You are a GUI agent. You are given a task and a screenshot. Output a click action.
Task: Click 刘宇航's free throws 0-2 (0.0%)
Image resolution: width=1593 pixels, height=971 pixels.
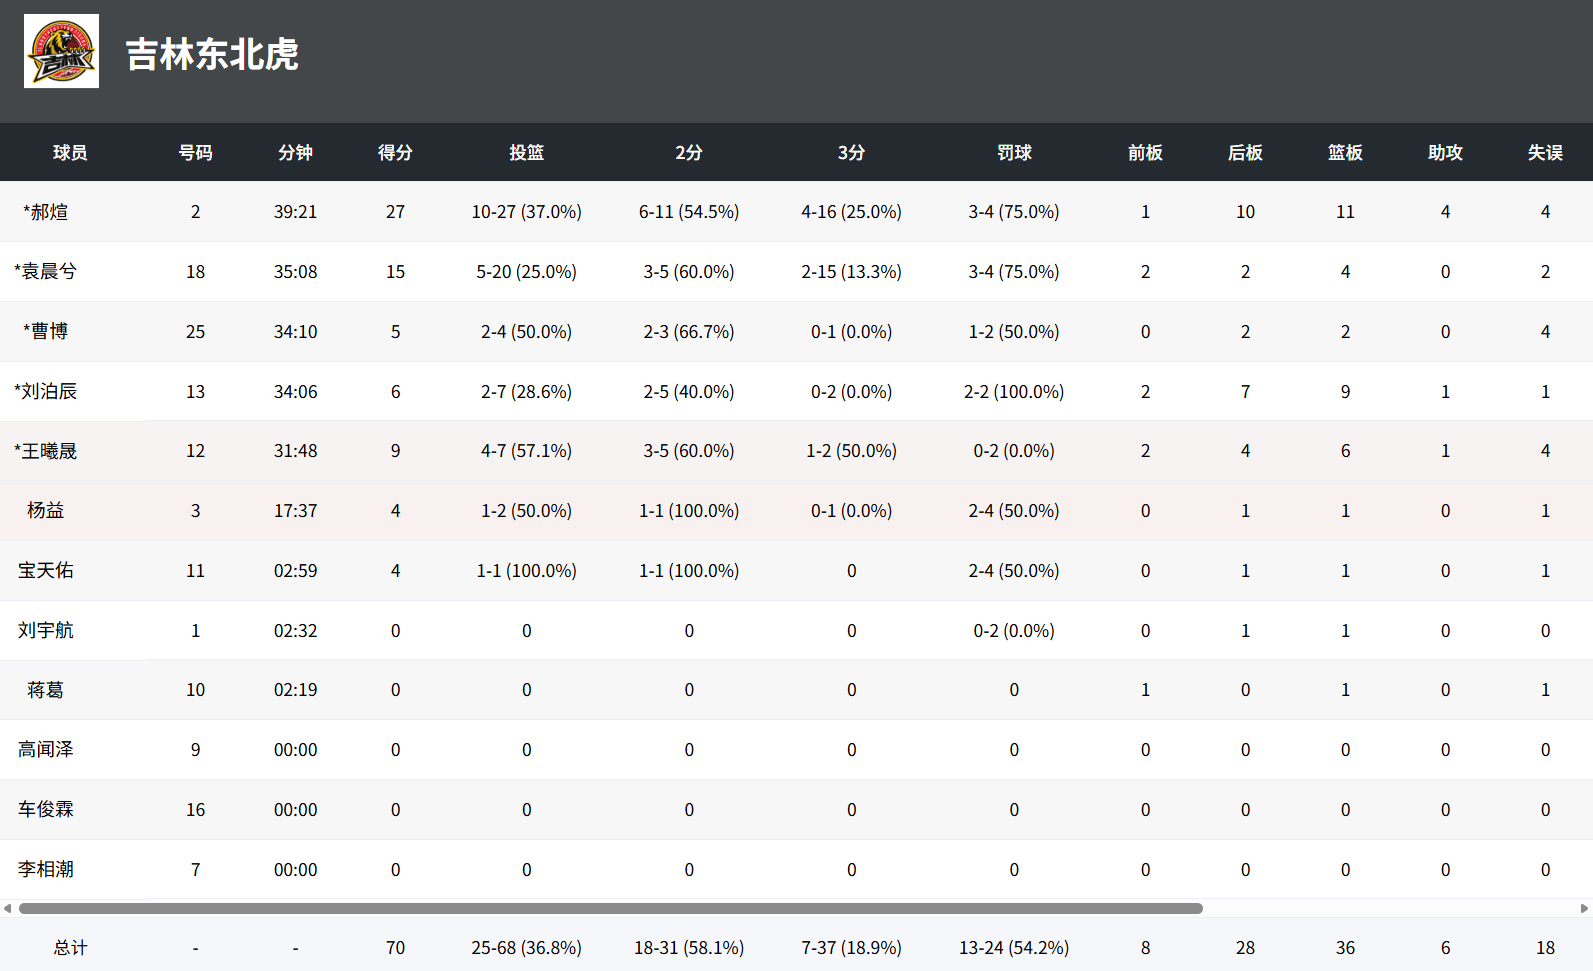(1014, 631)
